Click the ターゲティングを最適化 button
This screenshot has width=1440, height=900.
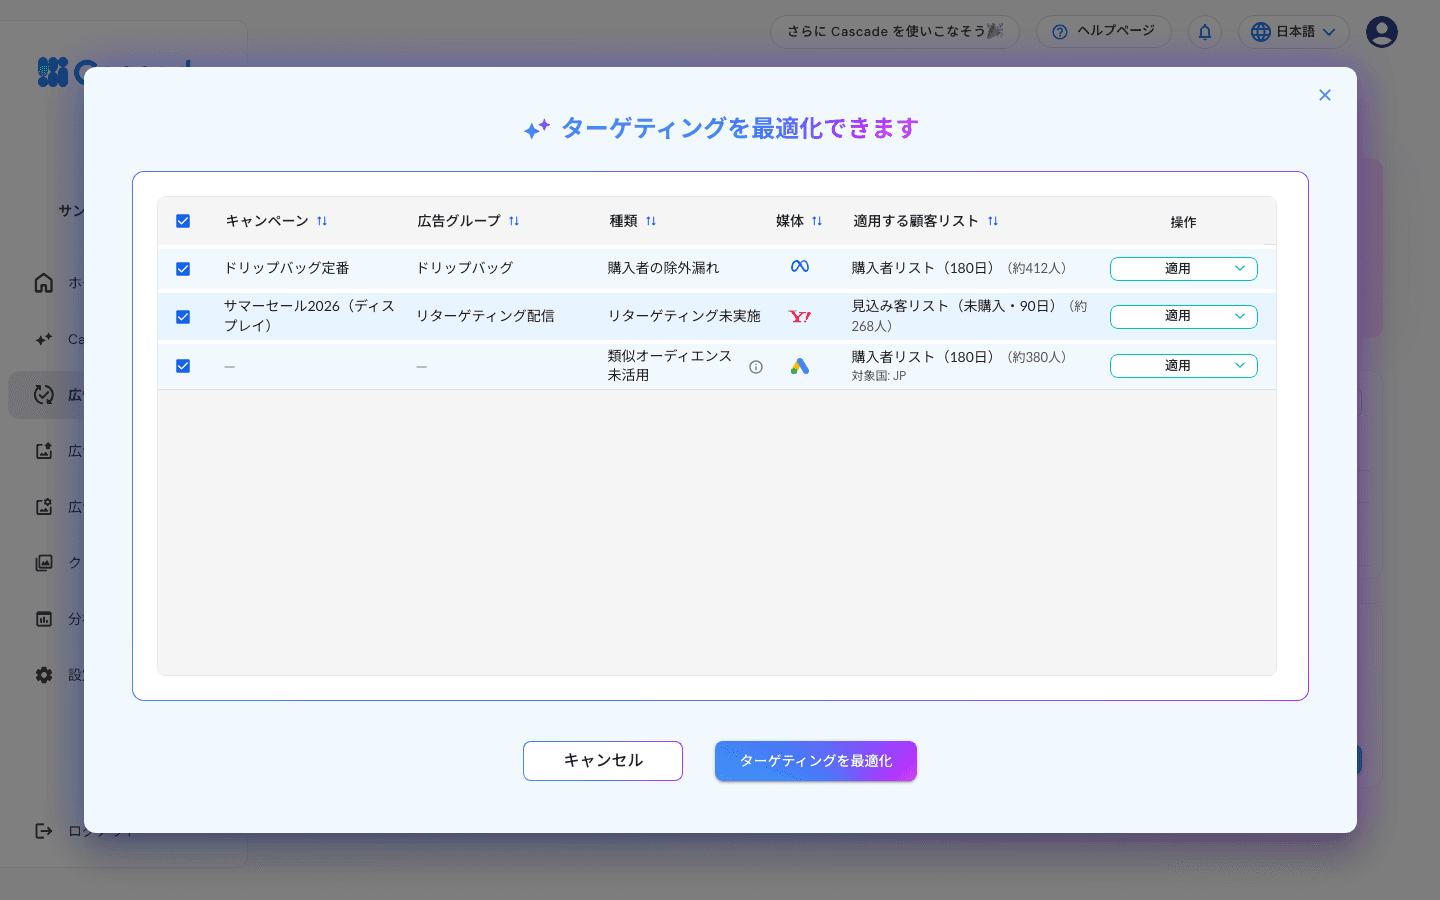[816, 761]
